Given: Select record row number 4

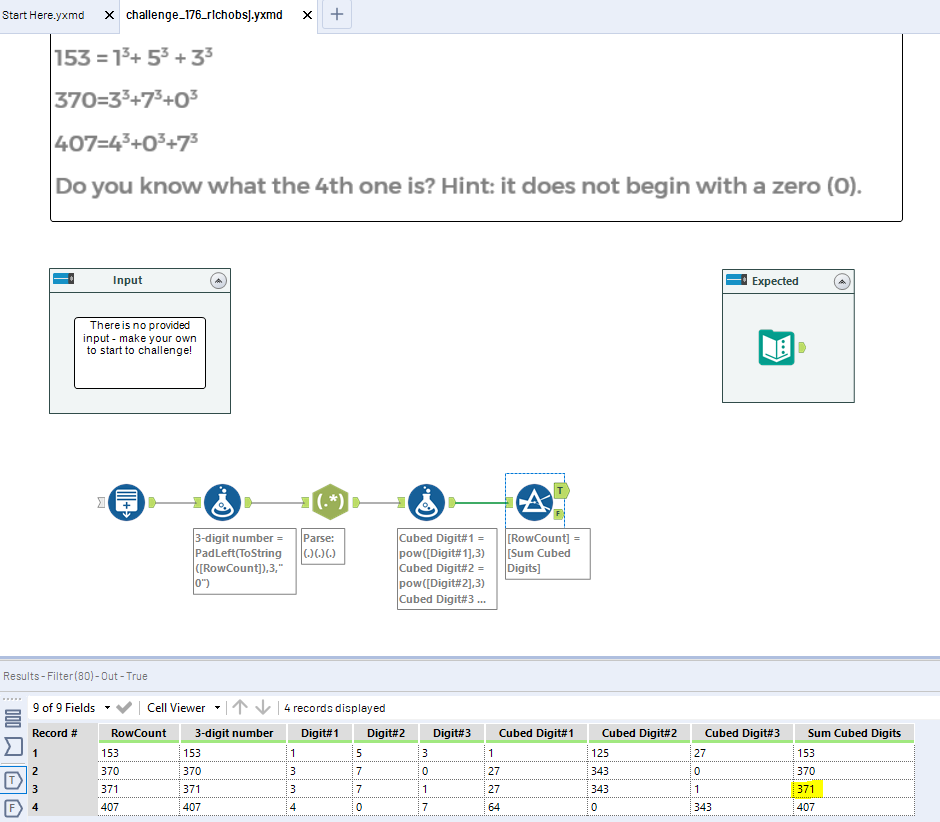Looking at the screenshot, I should click(63, 807).
